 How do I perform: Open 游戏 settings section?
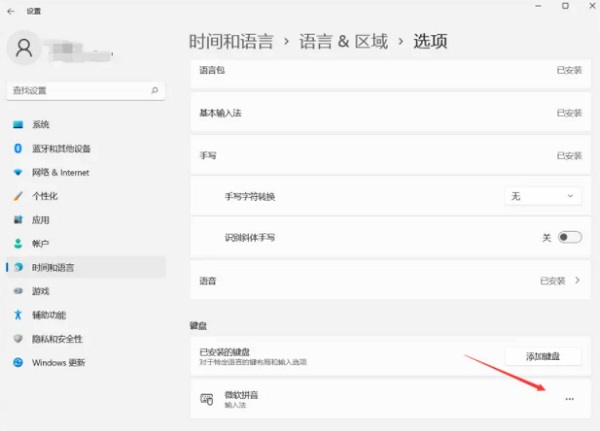click(x=86, y=291)
